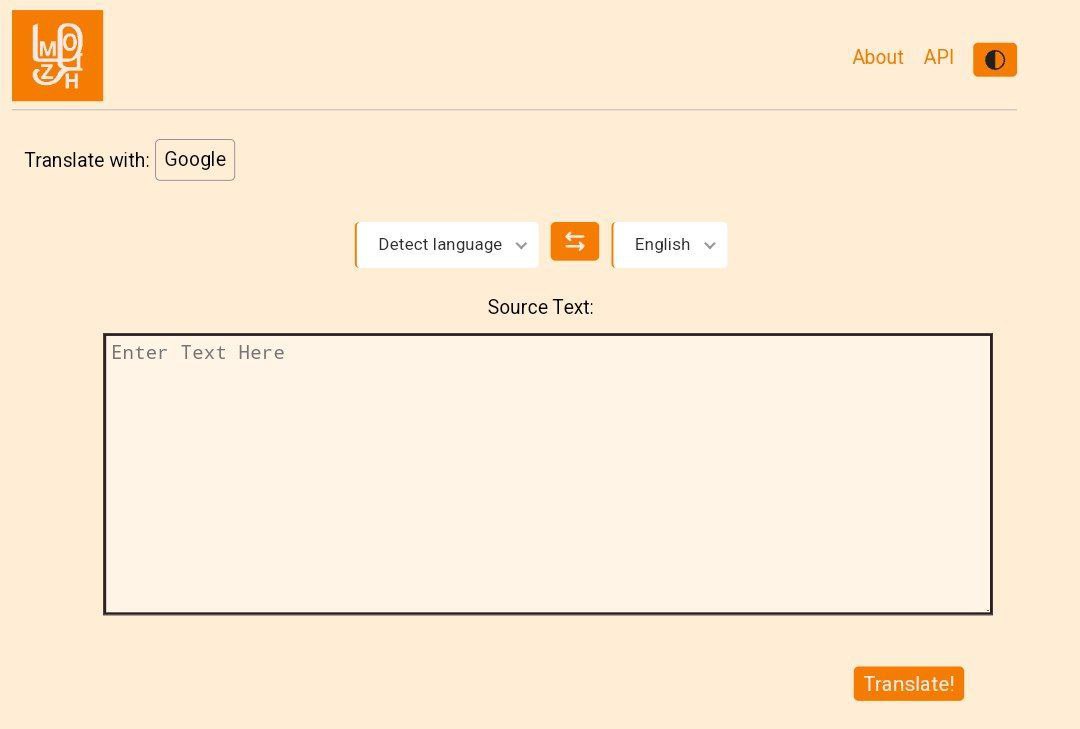Swap source and target languages
Image resolution: width=1080 pixels, height=729 pixels.
pos(574,241)
